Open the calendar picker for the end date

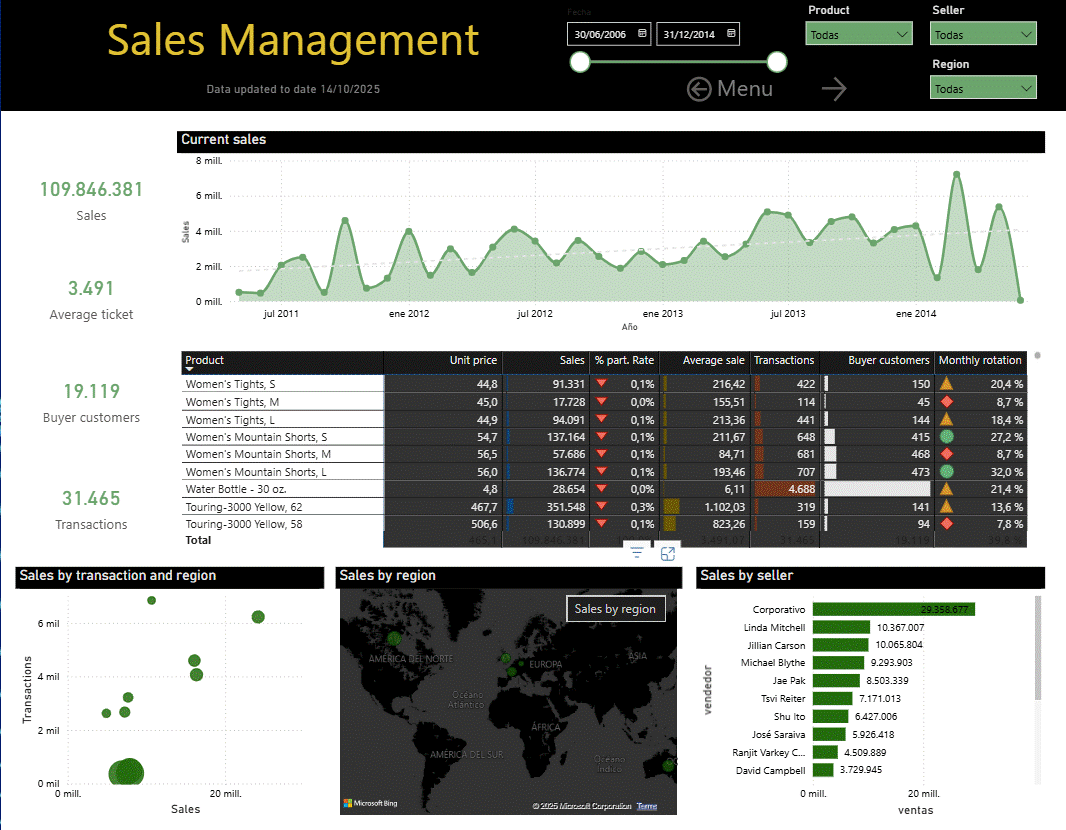pyautogui.click(x=730, y=33)
